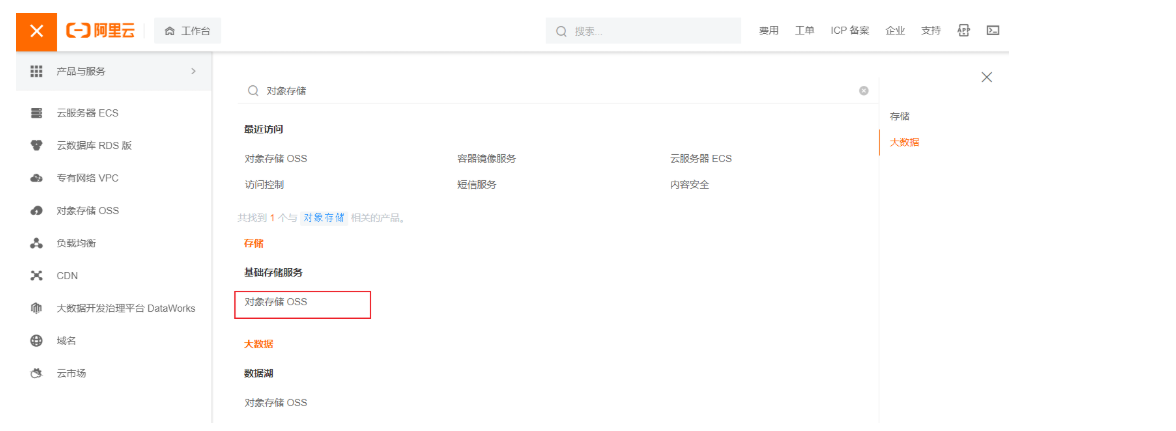Jump to 存储 category on right
This screenshot has width=1176, height=431.
(900, 116)
